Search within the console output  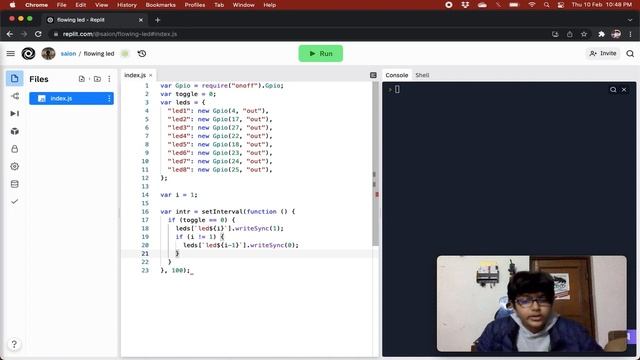[613, 89]
